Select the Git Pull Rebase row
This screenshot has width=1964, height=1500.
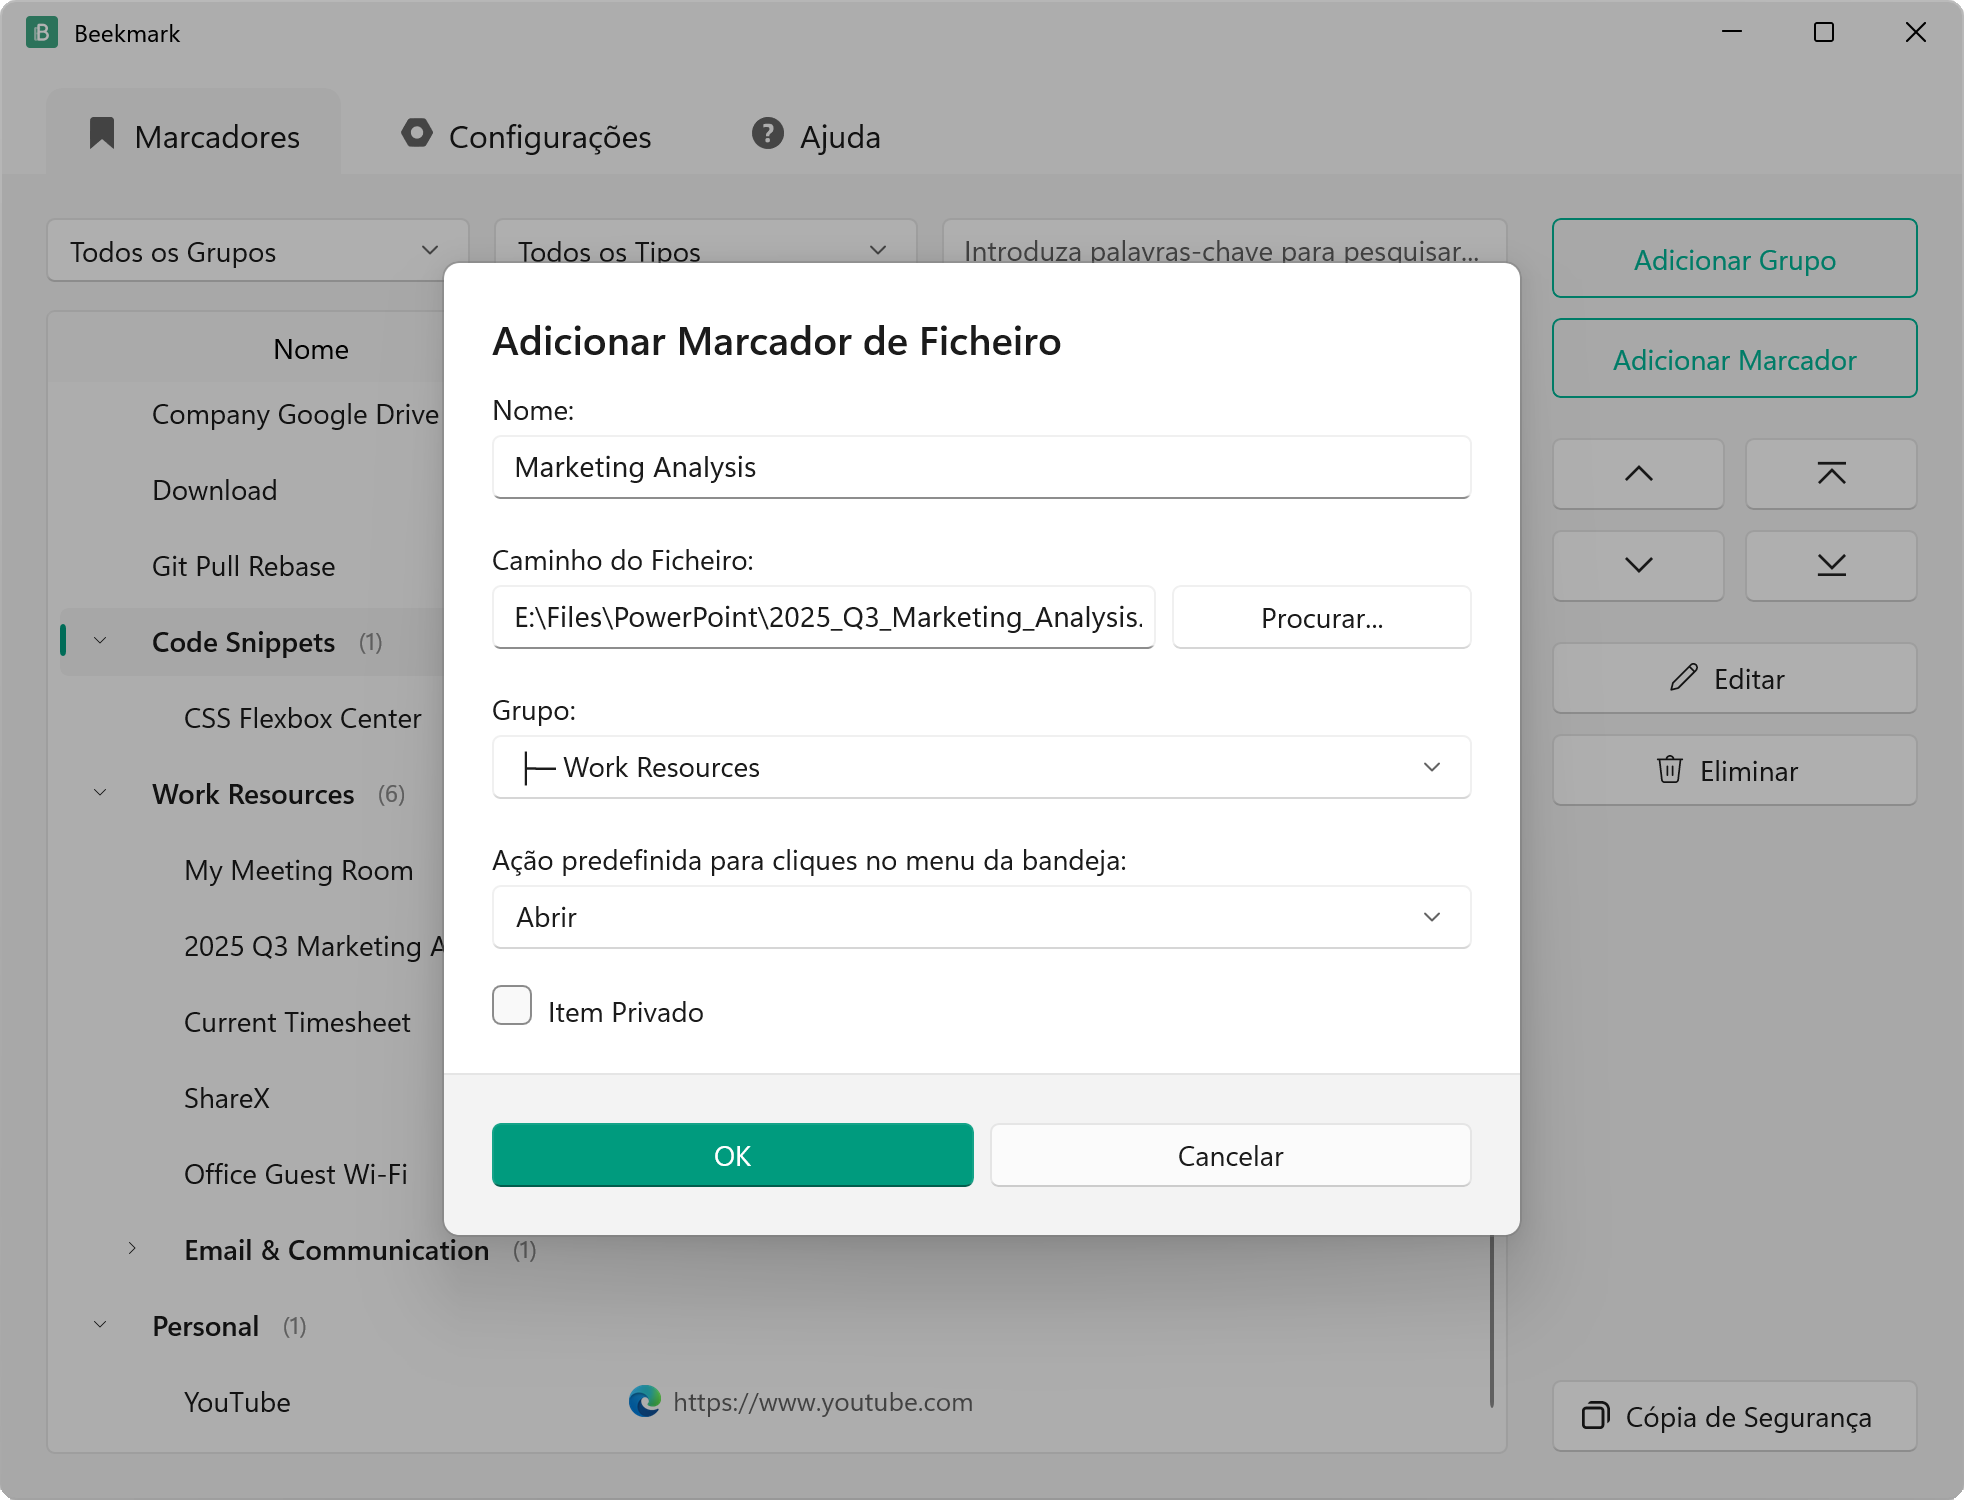click(x=243, y=566)
